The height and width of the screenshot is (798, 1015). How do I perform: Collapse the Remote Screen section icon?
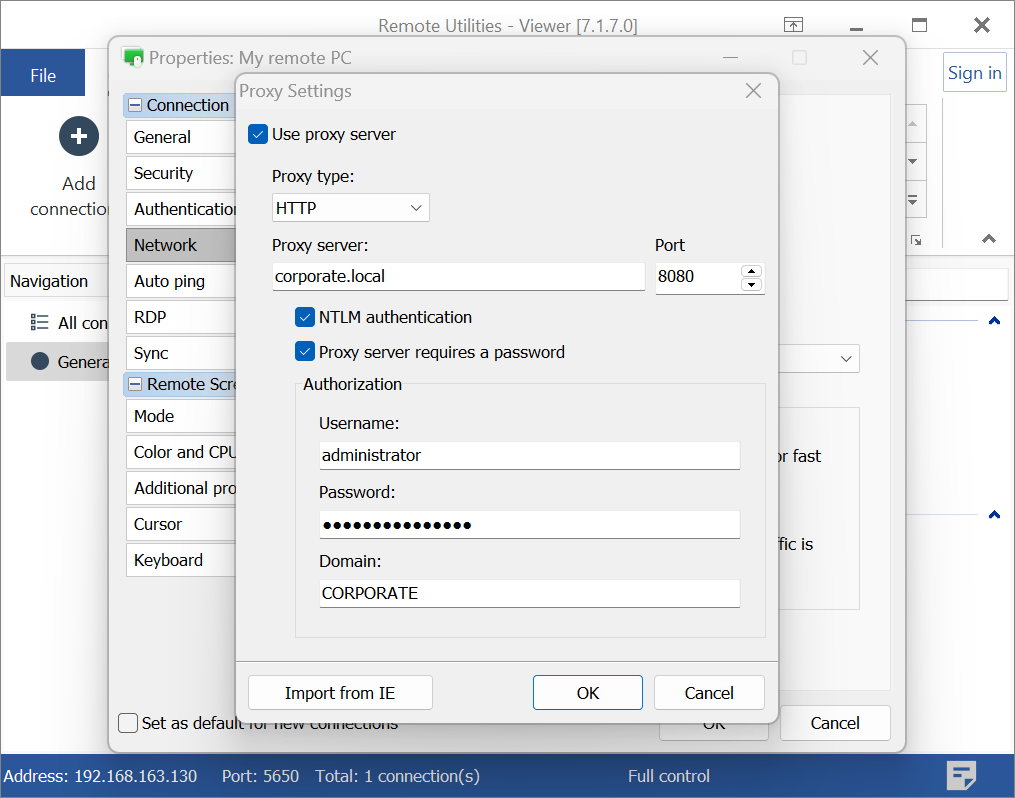[x=135, y=384]
